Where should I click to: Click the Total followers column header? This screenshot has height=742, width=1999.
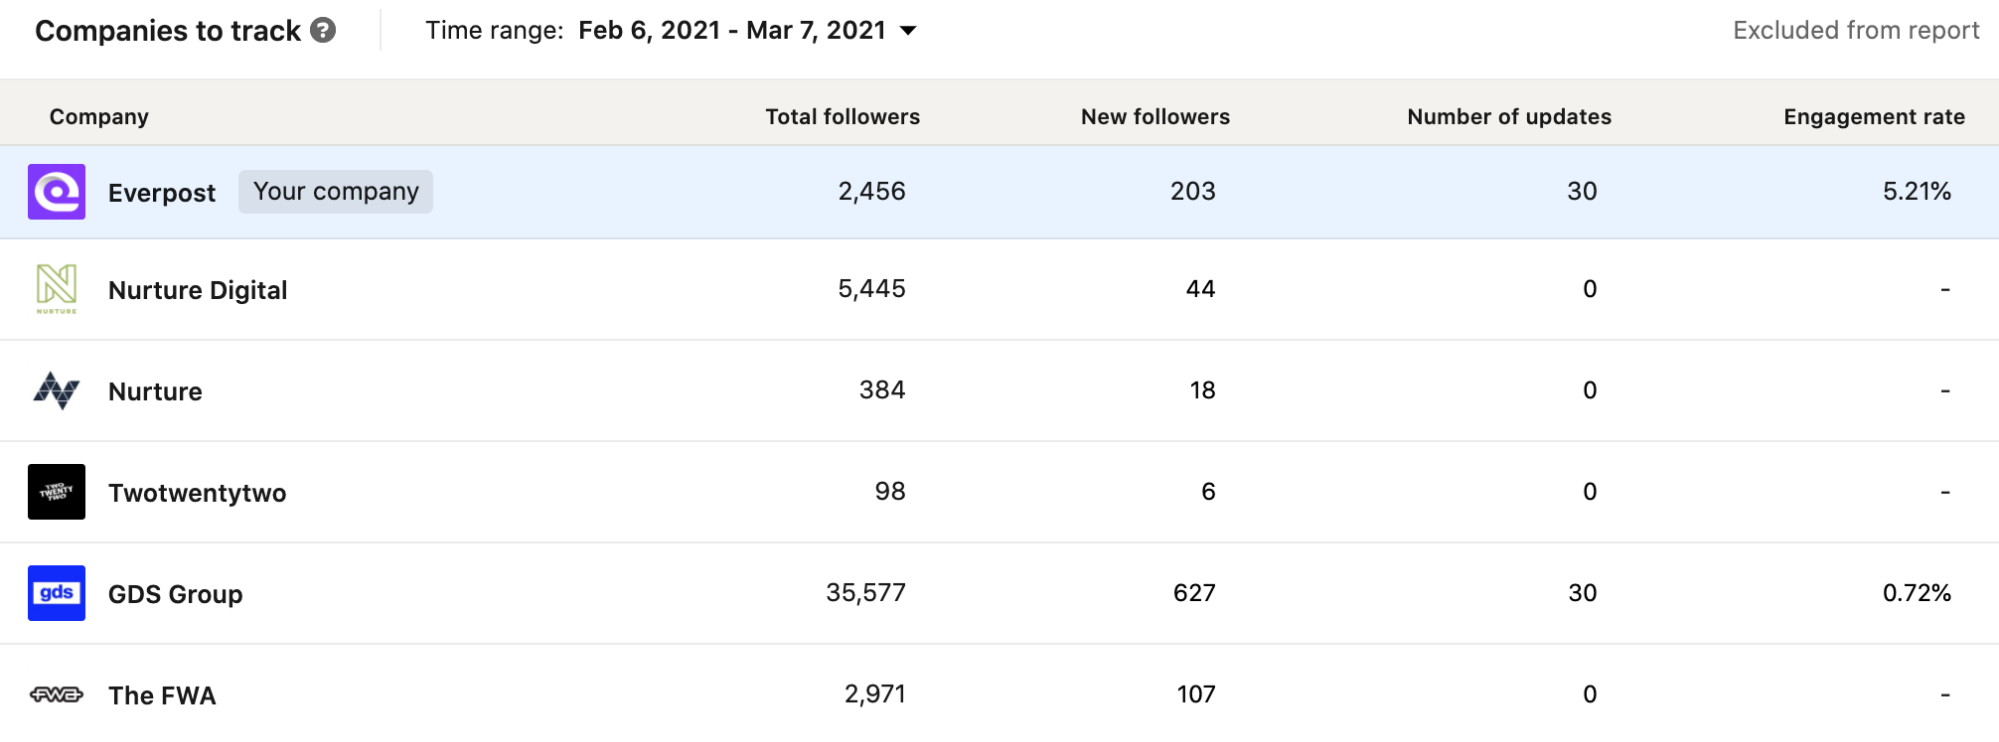(843, 117)
